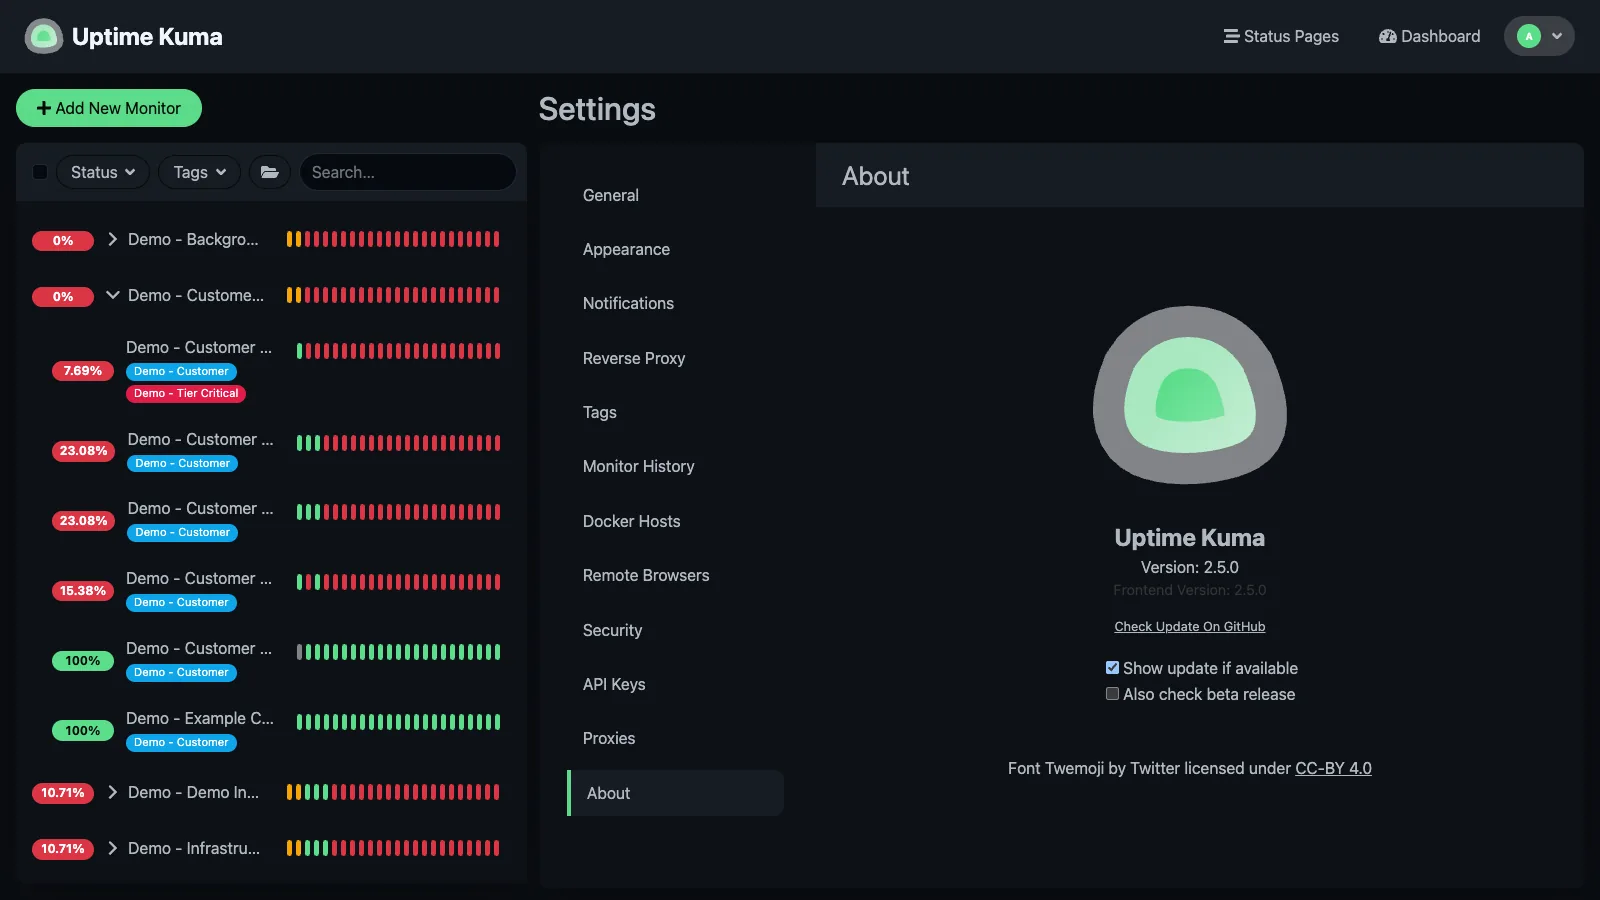Click Check Update On GitHub link
This screenshot has height=900, width=1600.
pyautogui.click(x=1190, y=626)
